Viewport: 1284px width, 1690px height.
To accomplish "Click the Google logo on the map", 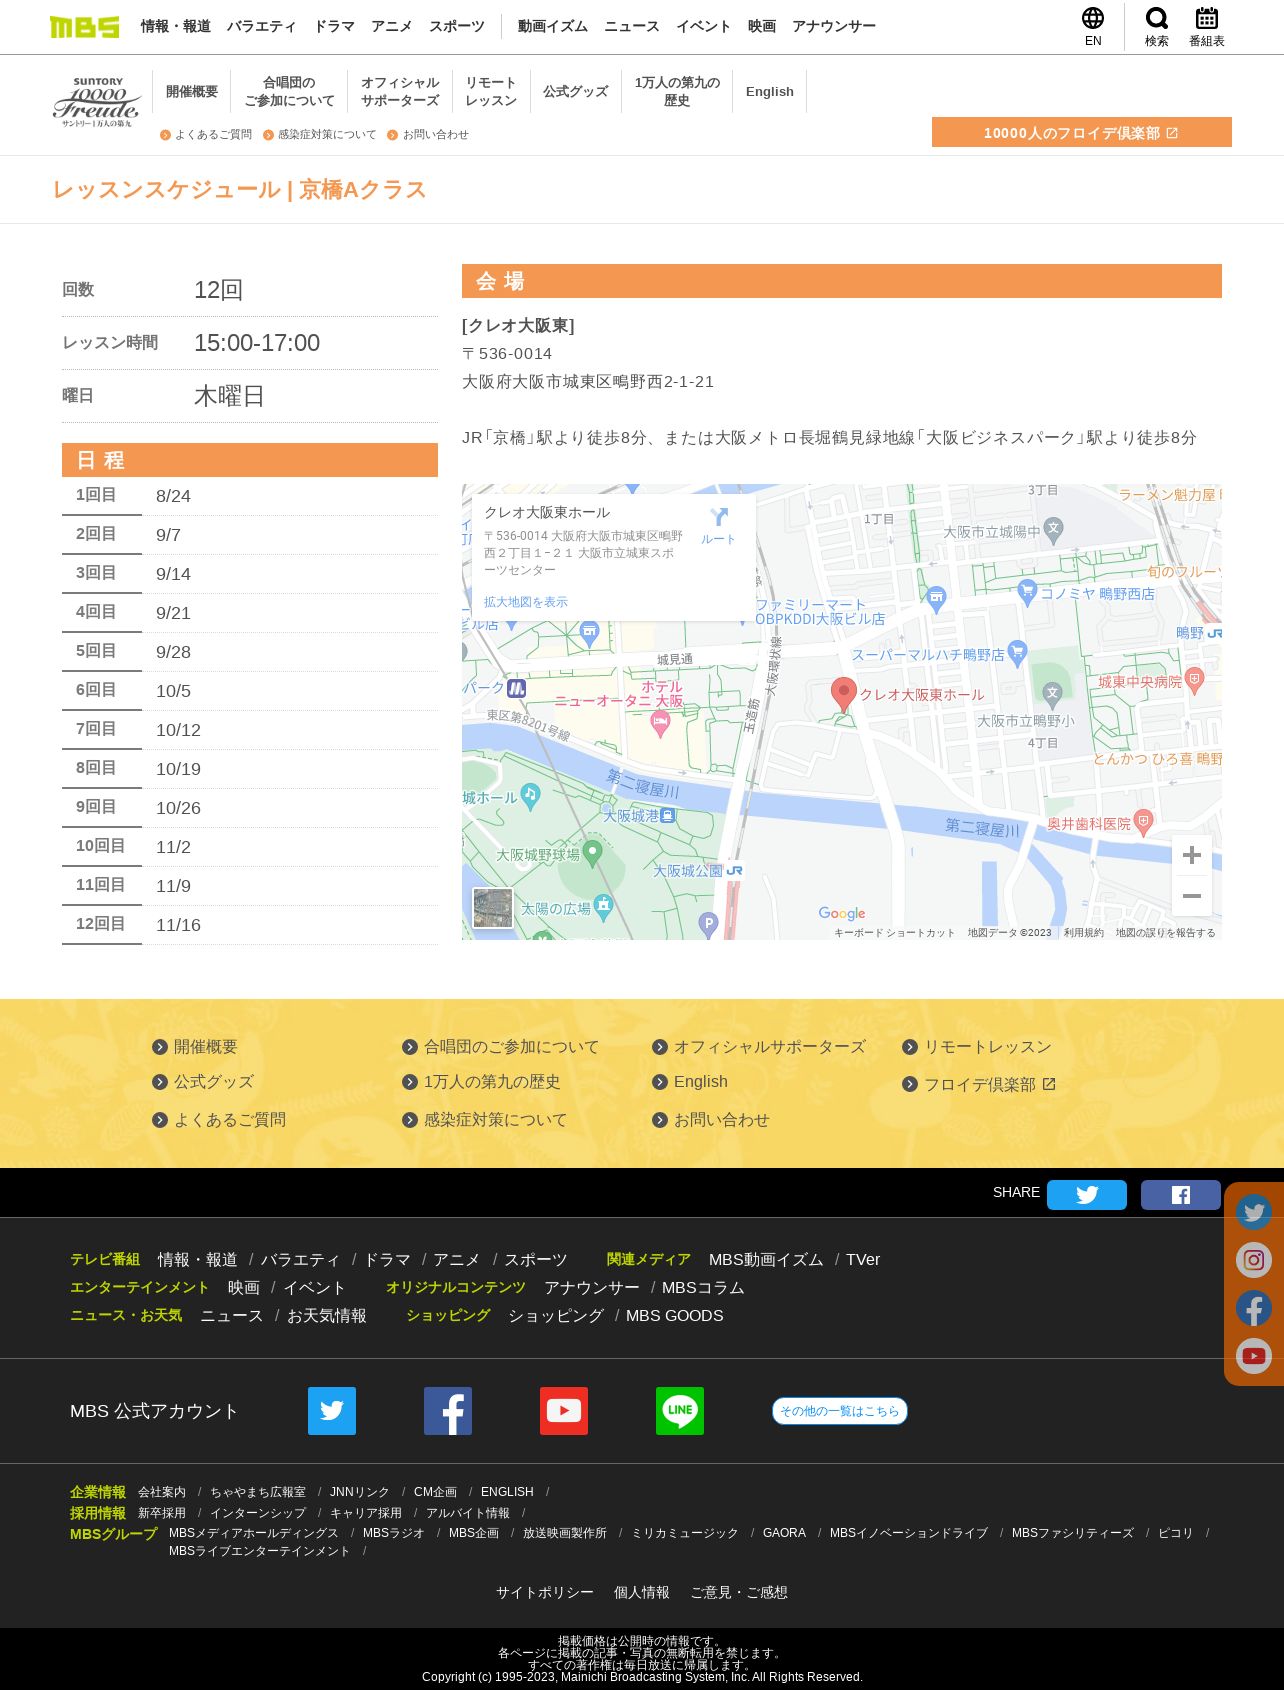I will pos(842,913).
